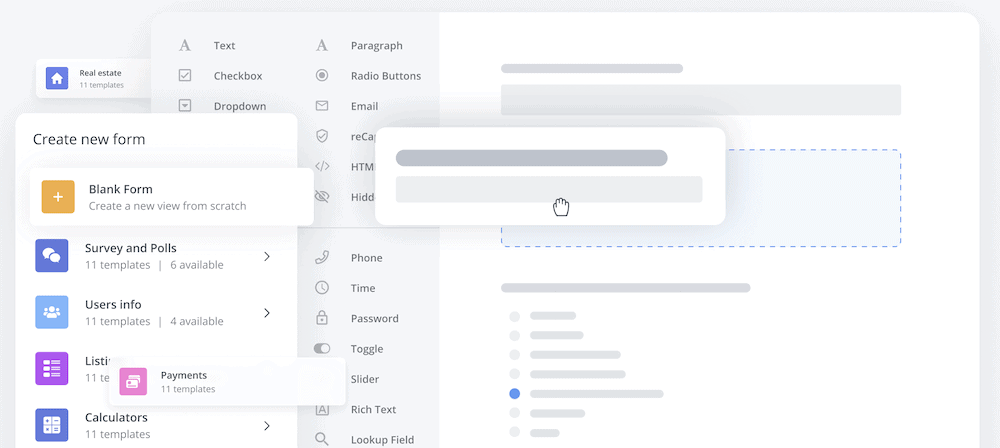This screenshot has height=448, width=1000.
Task: Click the Real estate house icon
Action: [x=57, y=78]
